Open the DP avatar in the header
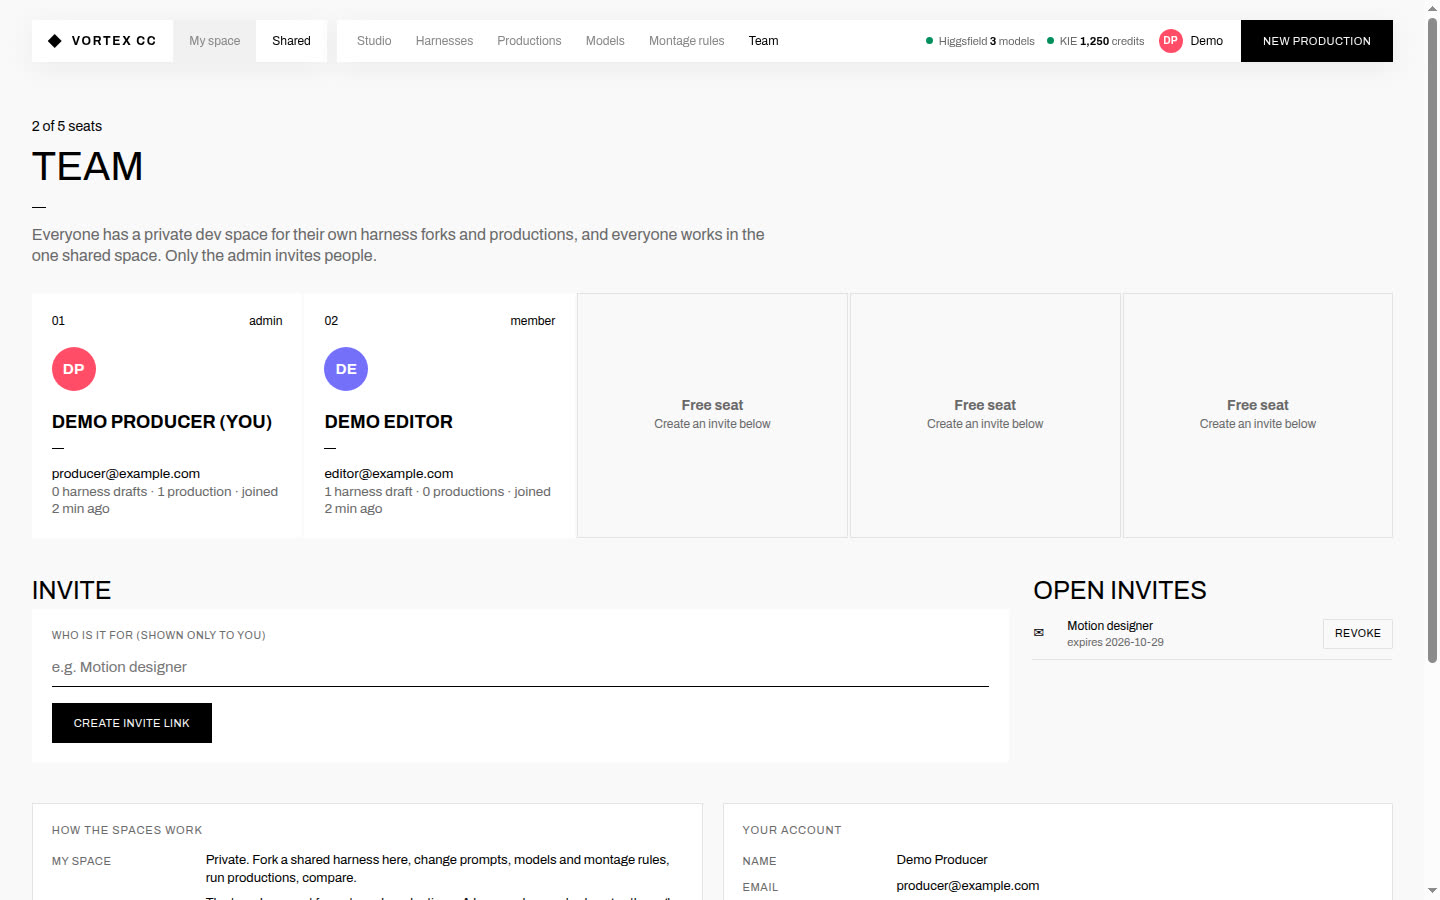The image size is (1440, 900). (1170, 41)
